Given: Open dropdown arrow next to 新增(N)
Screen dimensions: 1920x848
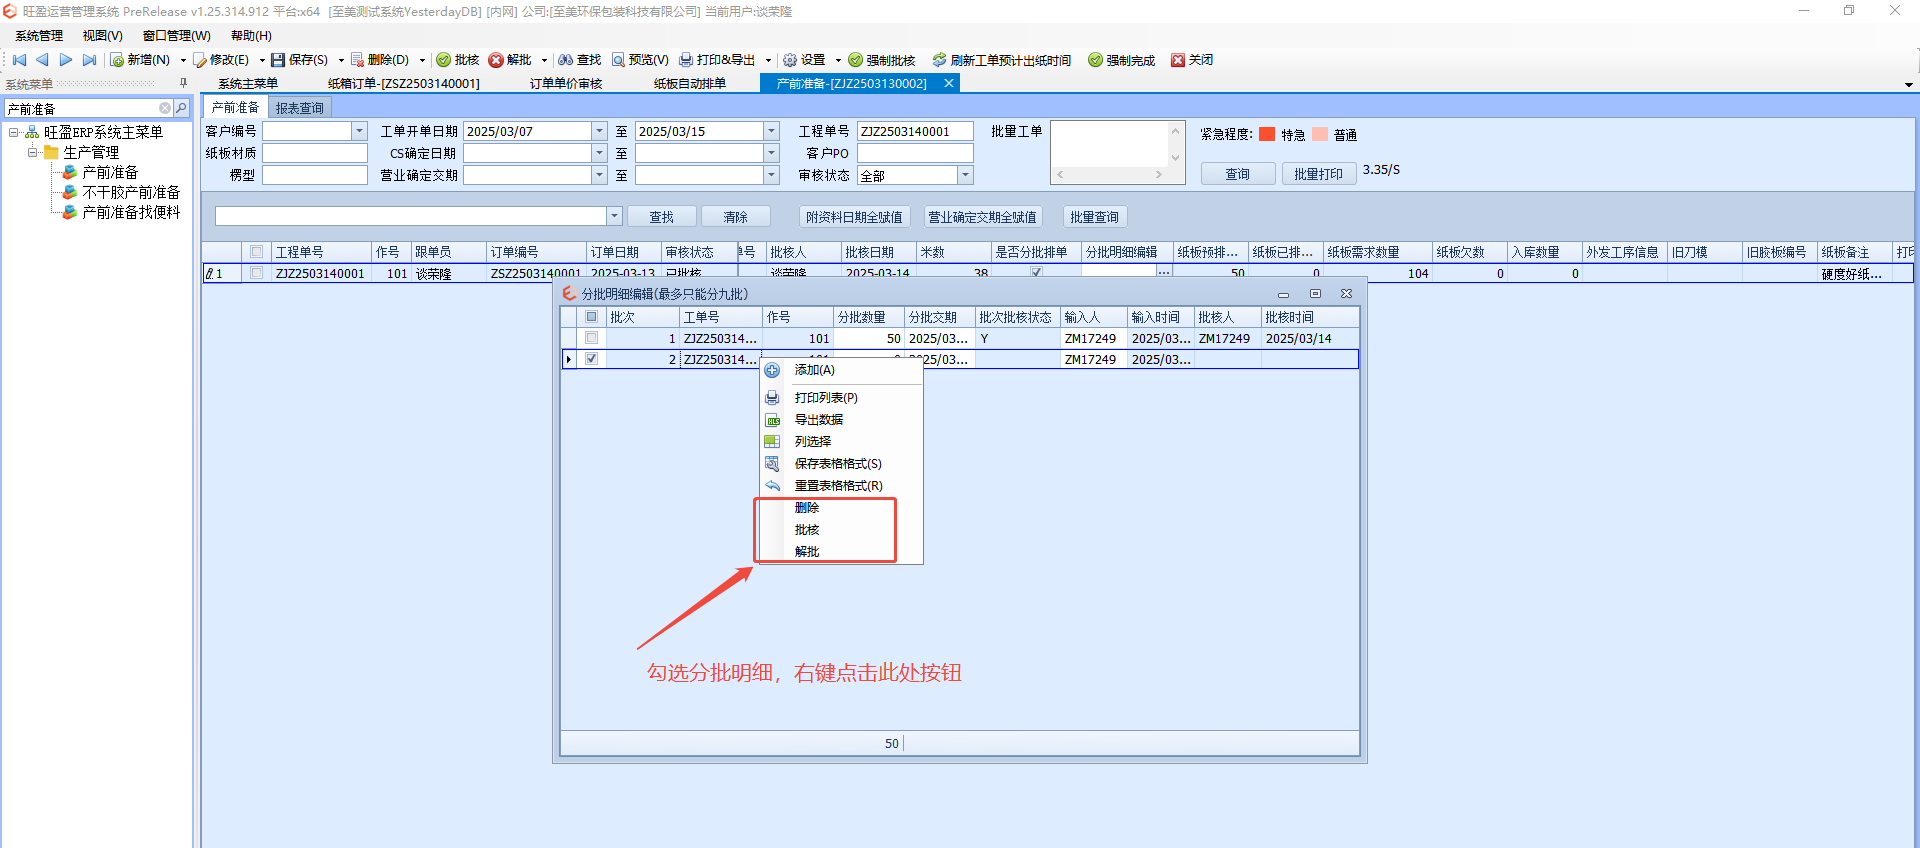Looking at the screenshot, I should pos(183,60).
